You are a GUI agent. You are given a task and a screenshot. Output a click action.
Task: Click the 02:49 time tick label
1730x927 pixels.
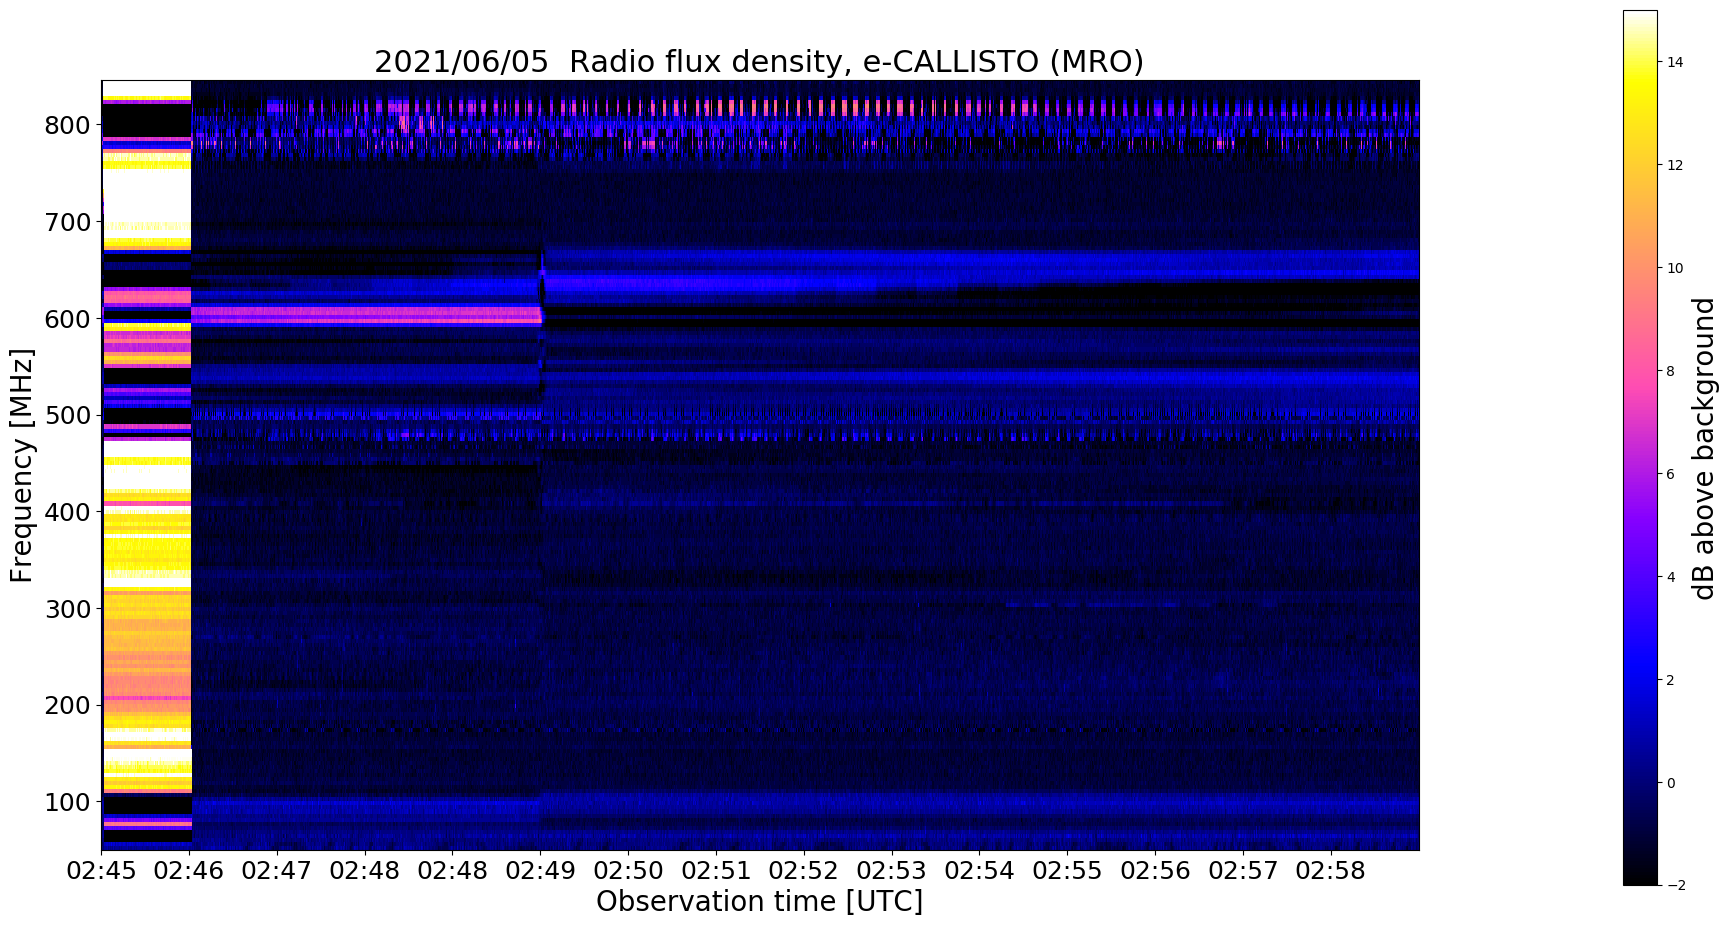pyautogui.click(x=540, y=870)
